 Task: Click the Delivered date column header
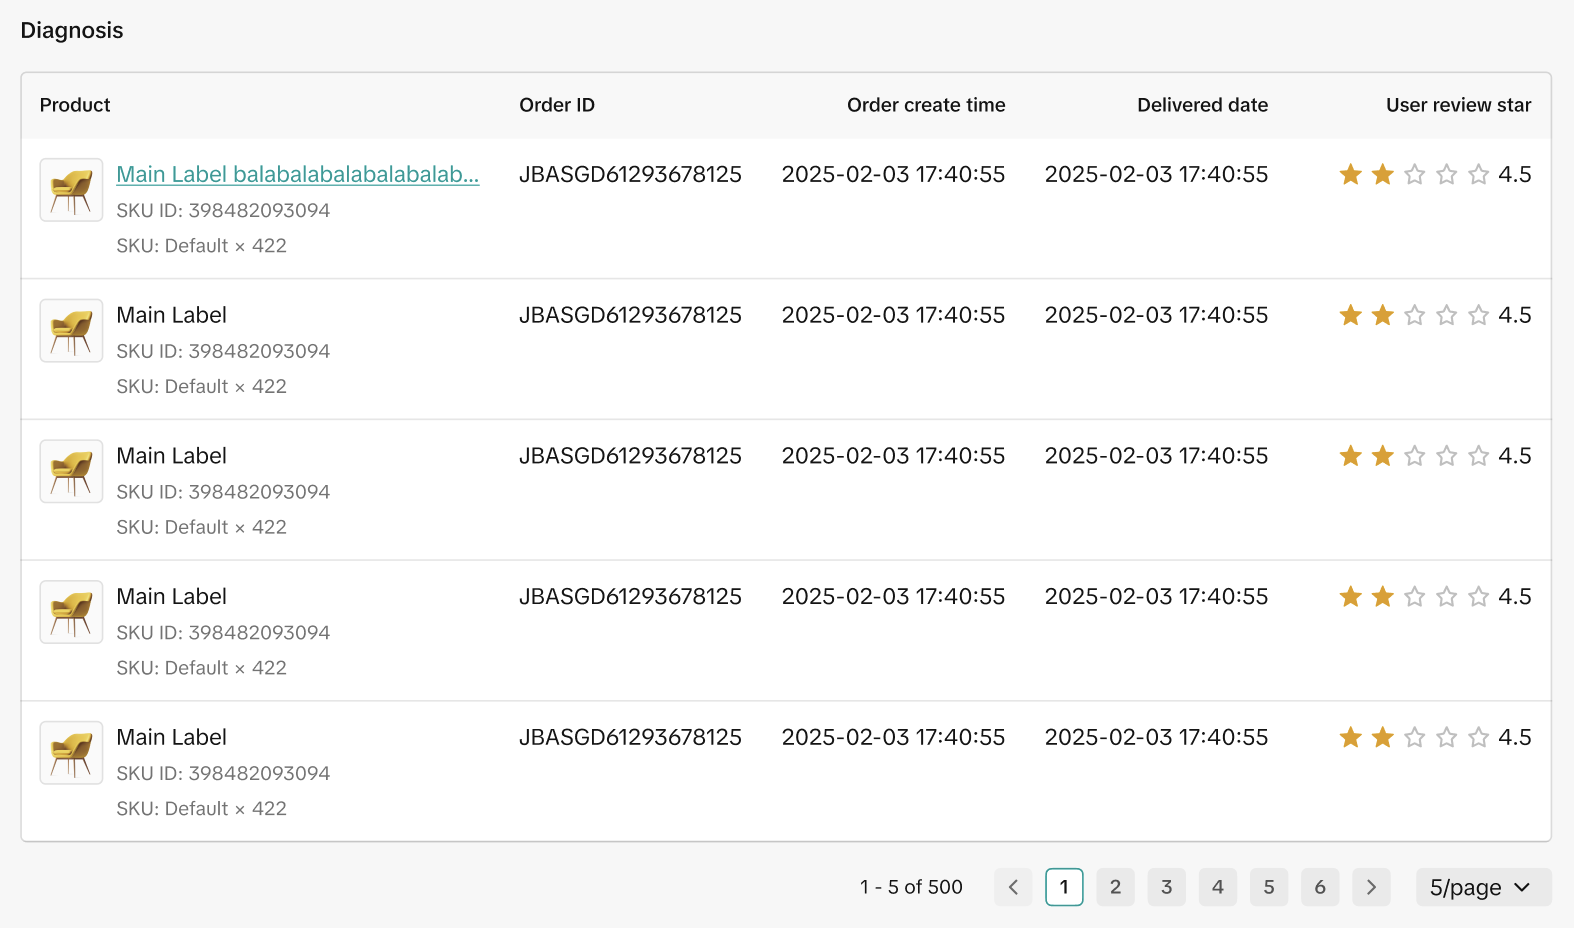click(1202, 105)
